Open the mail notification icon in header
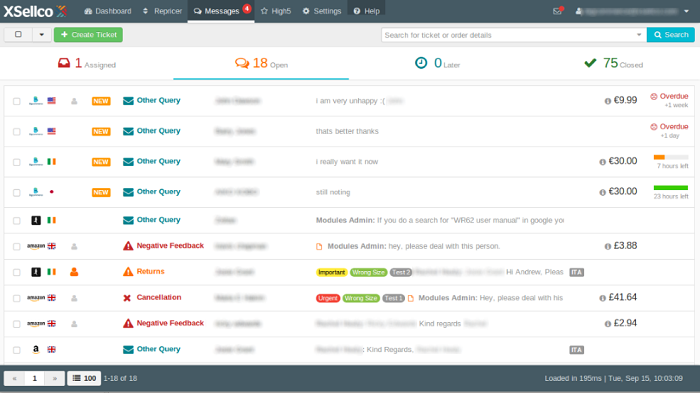700x393 pixels. point(558,11)
